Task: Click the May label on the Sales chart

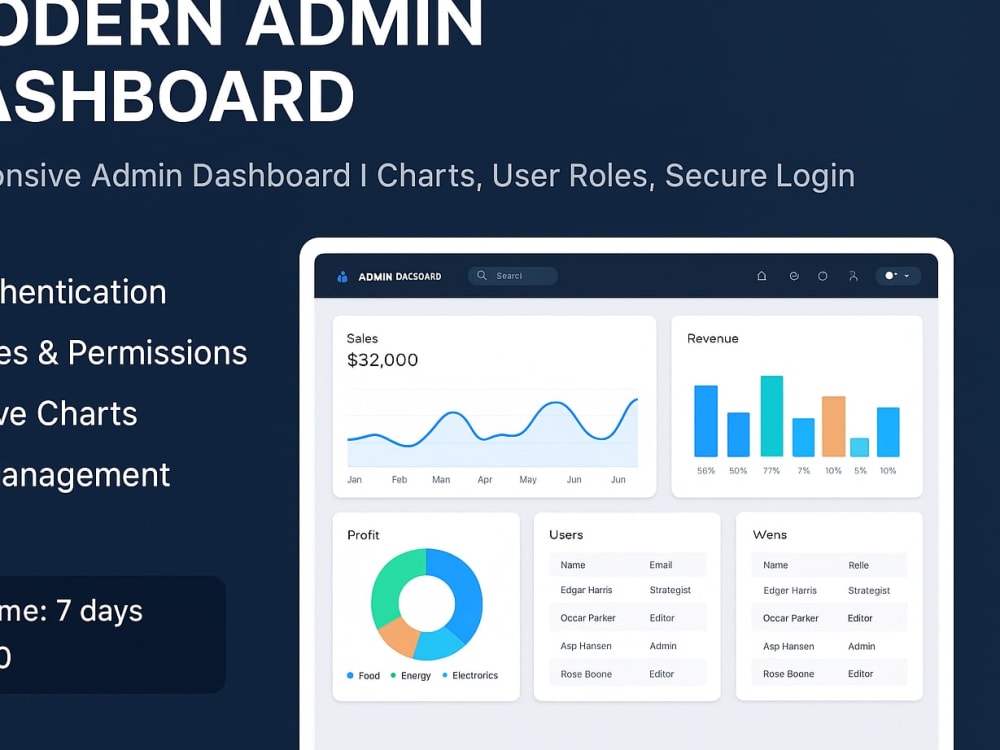Action: (x=528, y=480)
